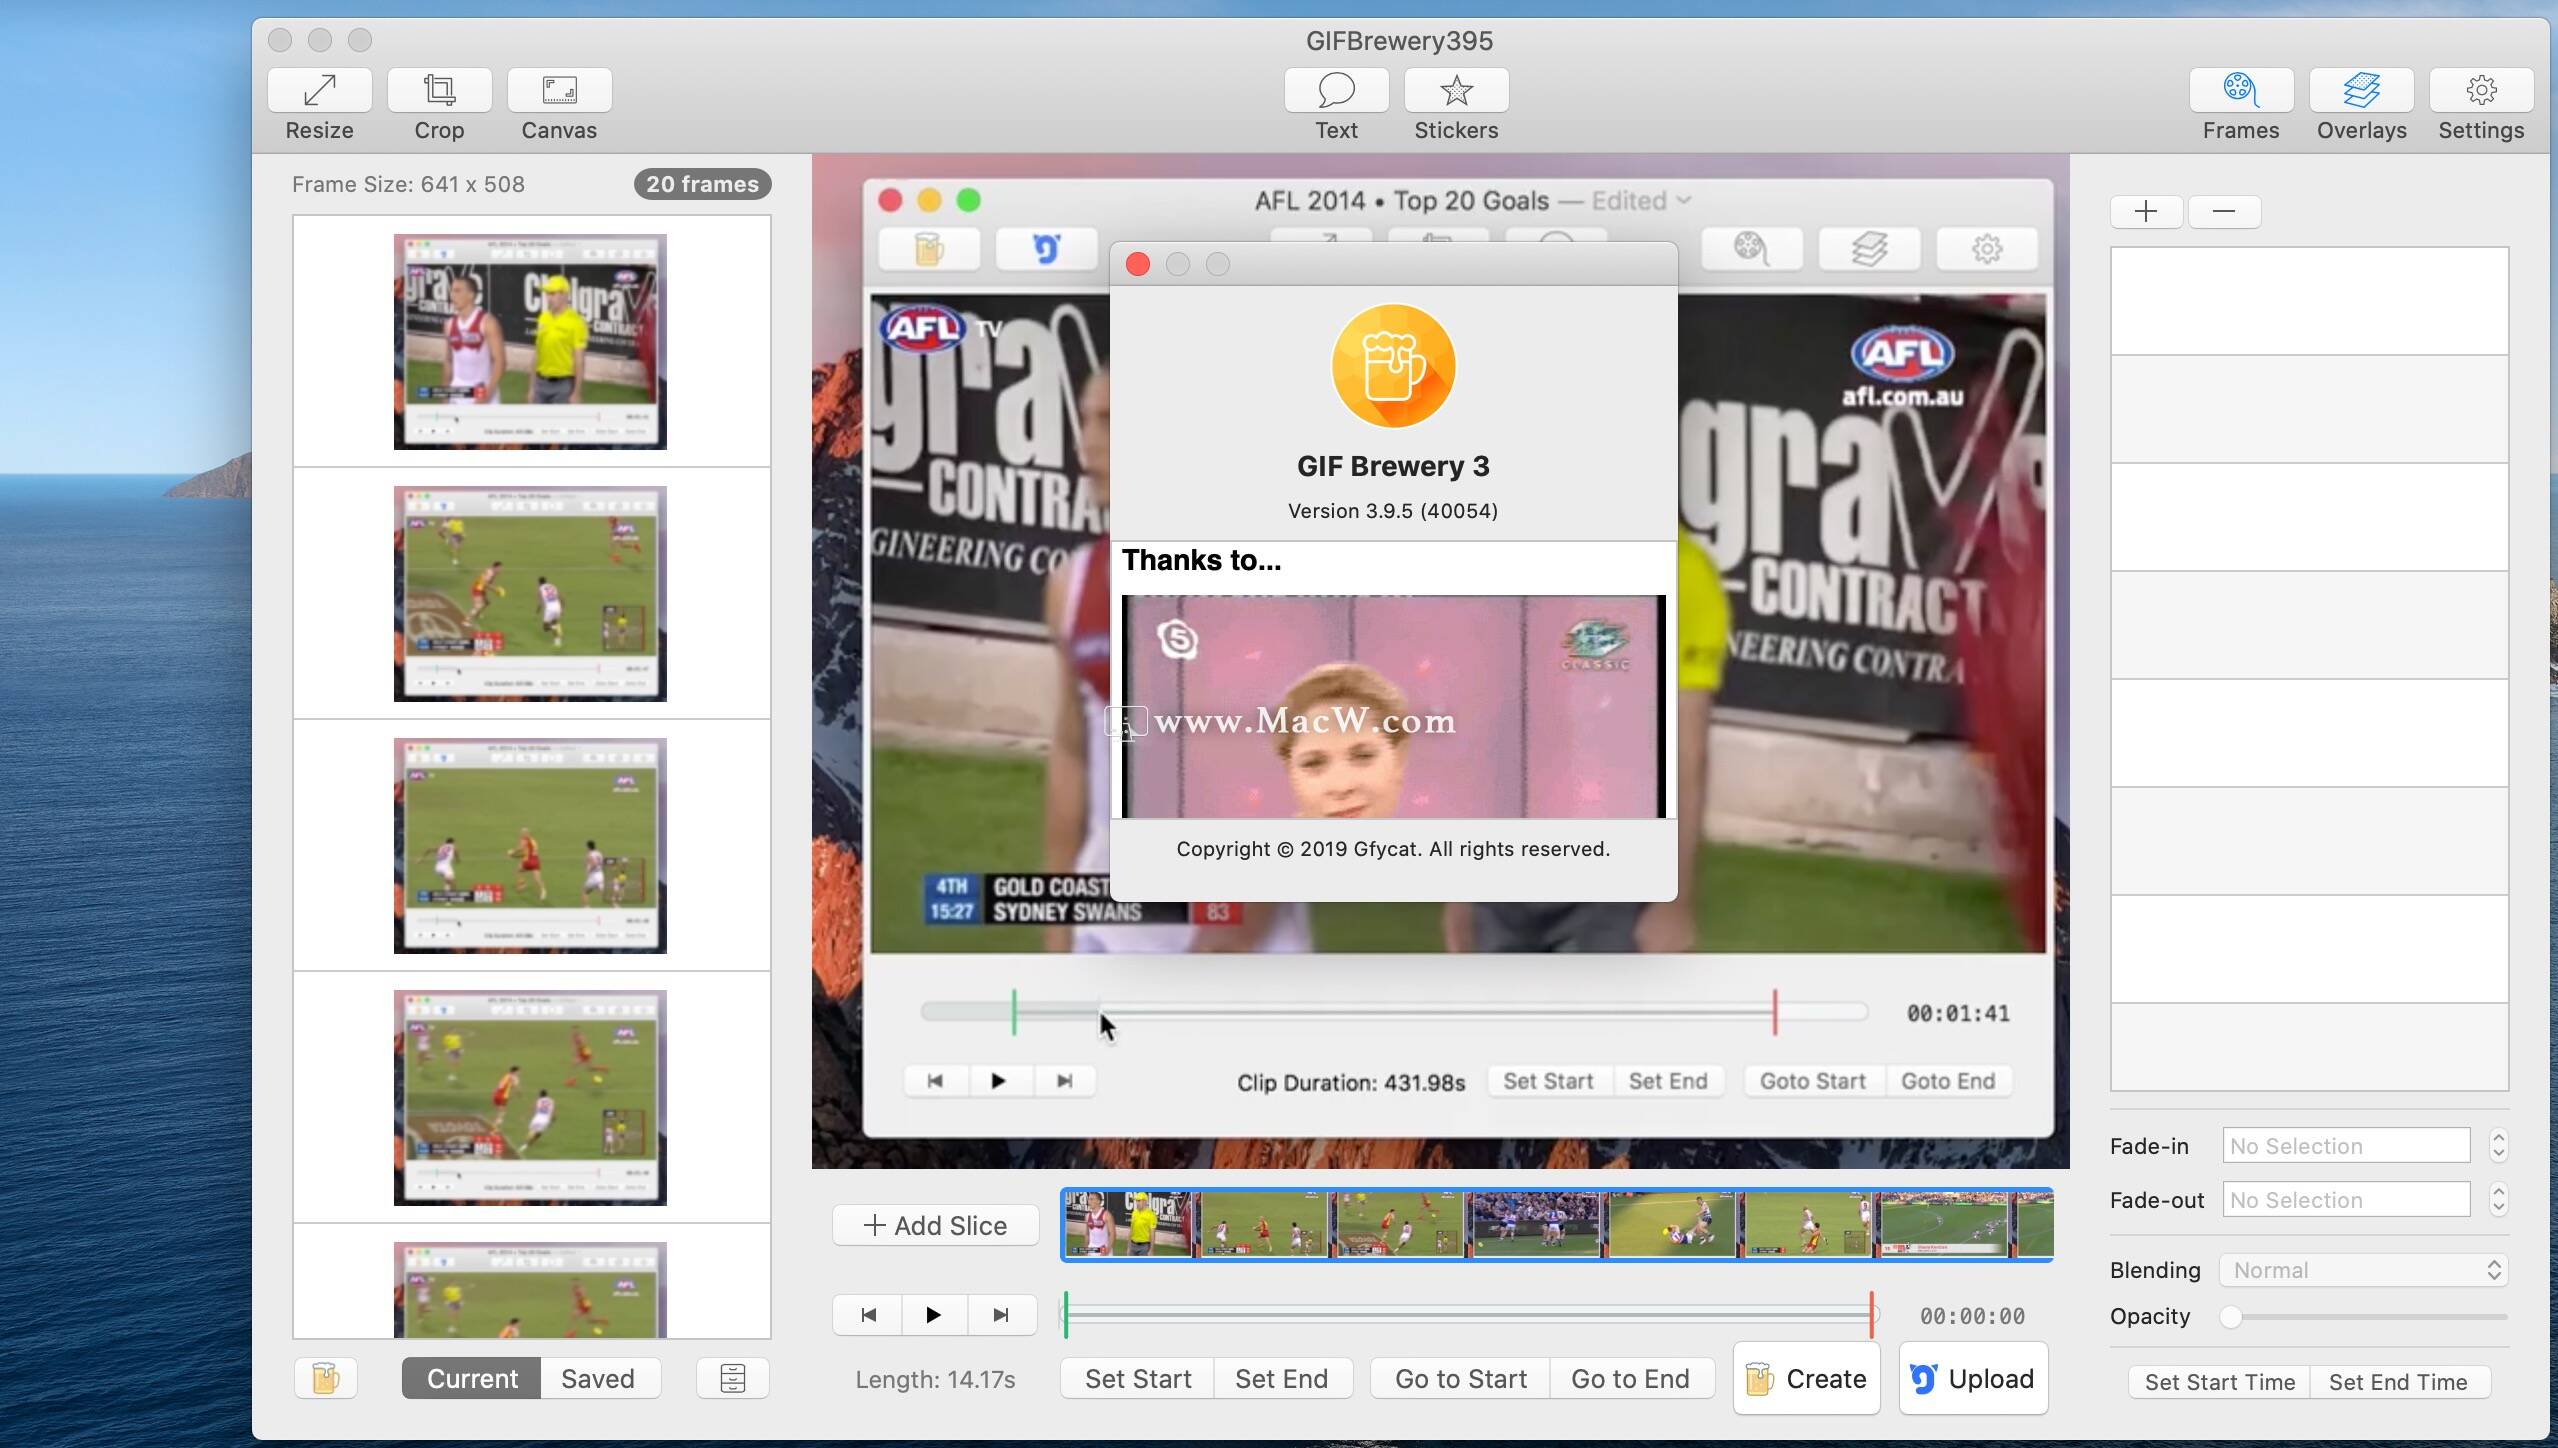Click Set Start below main timeline
This screenshot has width=2558, height=1448.
(x=1138, y=1378)
